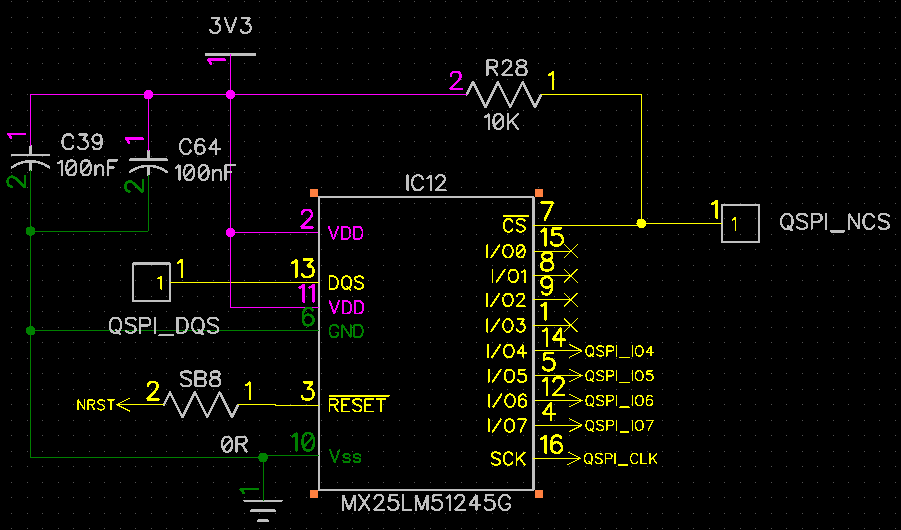Select the SB8 zero-ohm resistor symbol
This screenshot has width=901, height=530.
point(201,405)
